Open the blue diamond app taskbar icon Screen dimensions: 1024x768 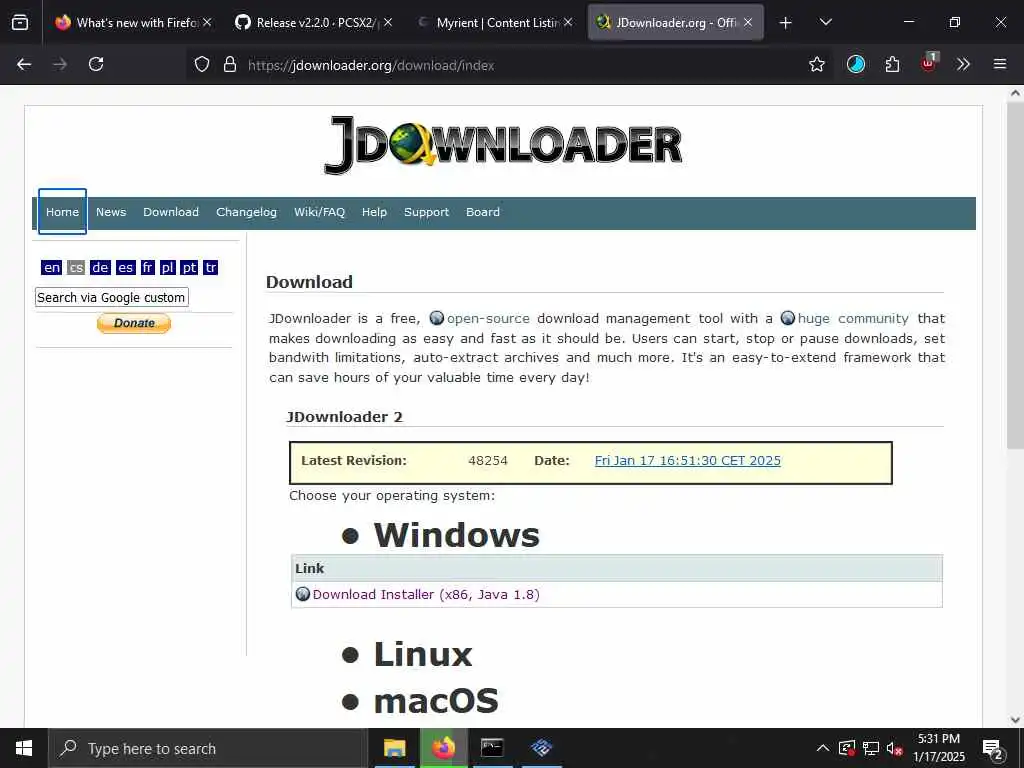tap(541, 748)
